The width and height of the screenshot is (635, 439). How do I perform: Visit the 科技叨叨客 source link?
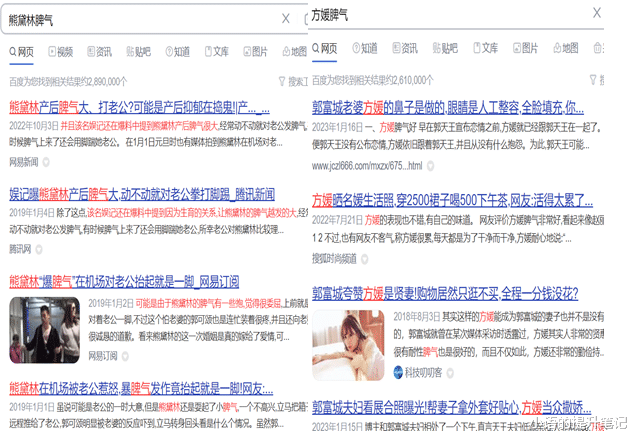424,373
